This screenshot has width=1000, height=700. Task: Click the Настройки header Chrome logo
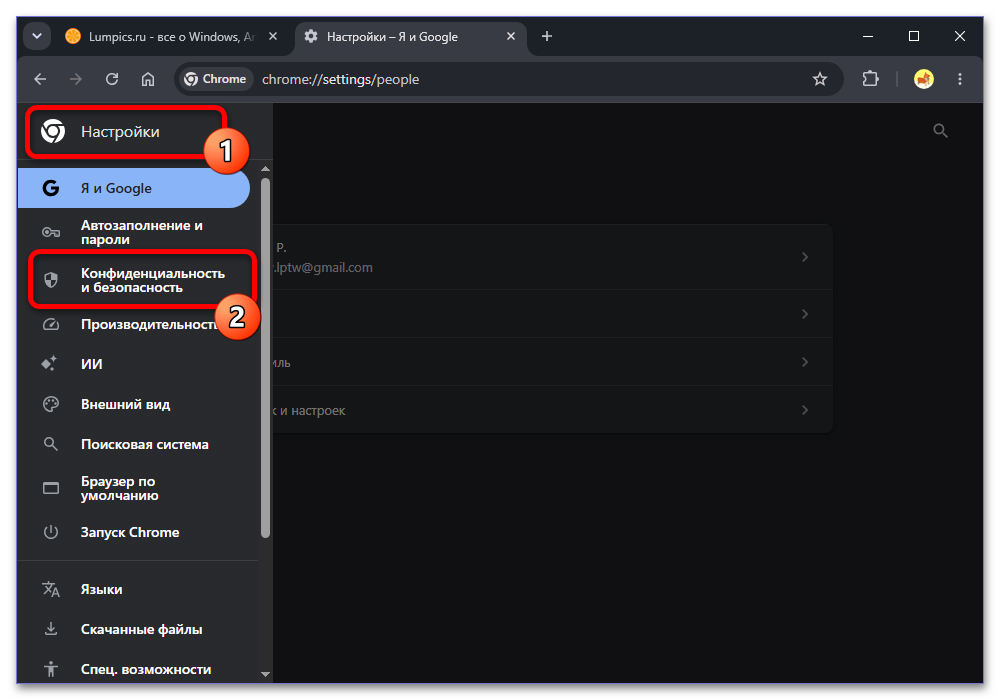click(x=53, y=131)
